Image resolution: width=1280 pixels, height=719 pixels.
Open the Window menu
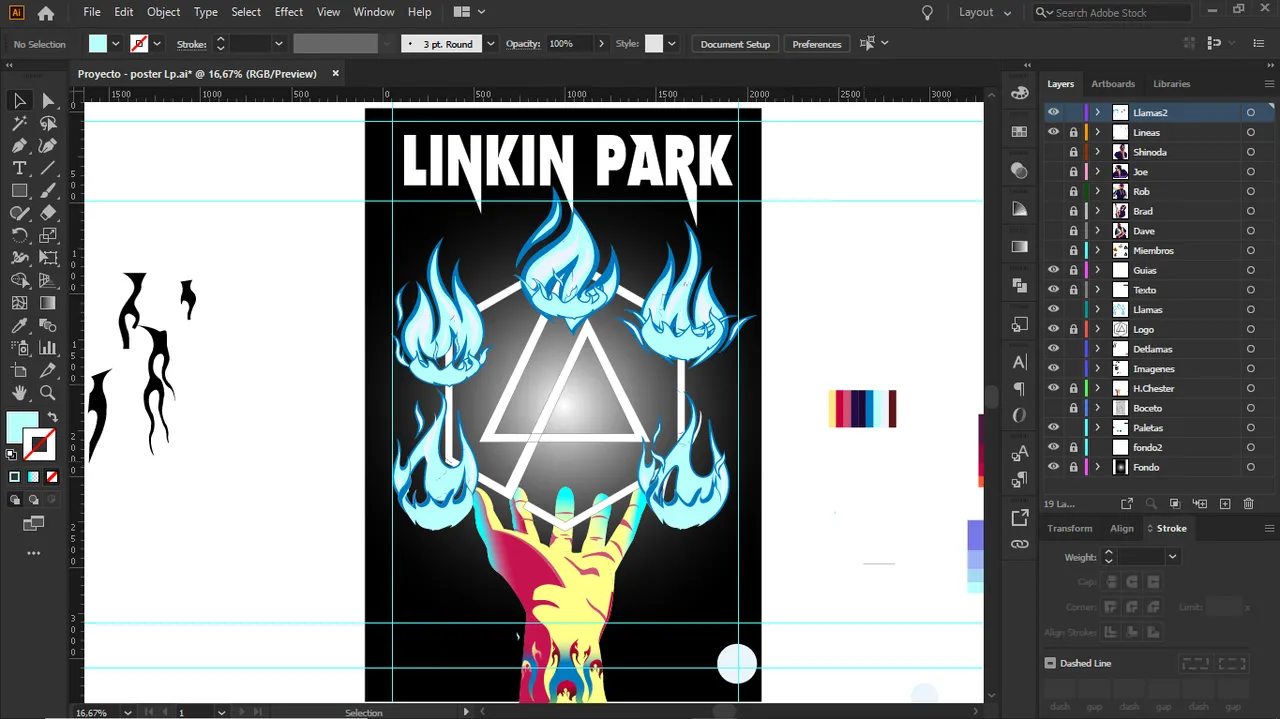click(374, 12)
